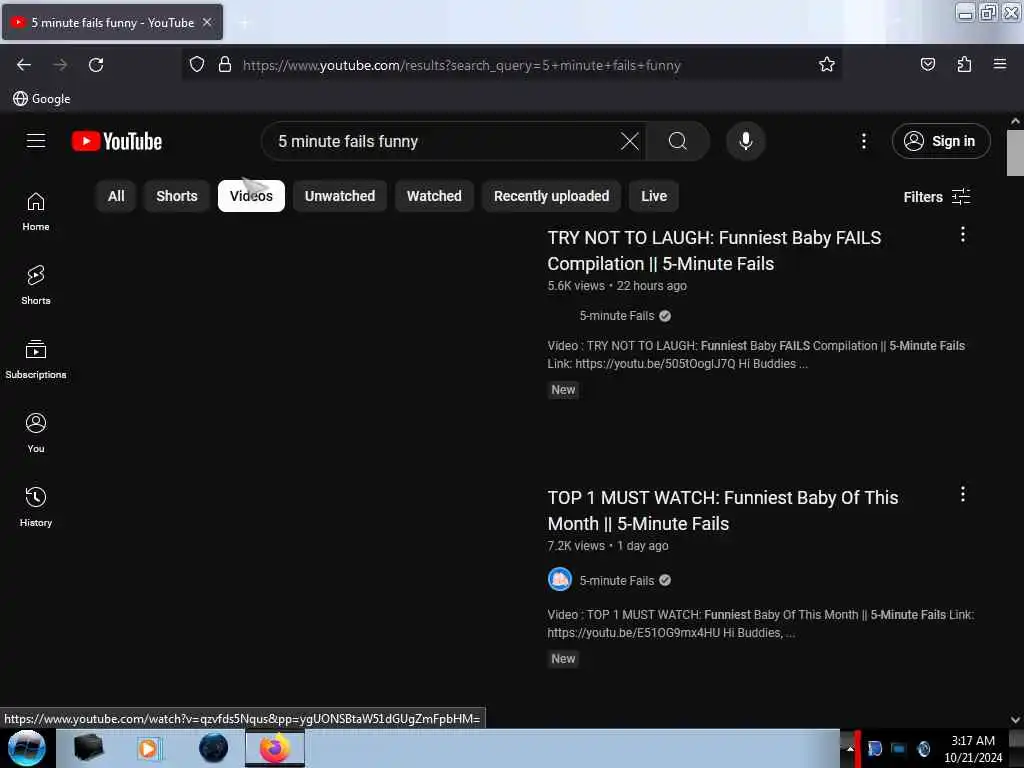Viewport: 1024px width, 768px height.
Task: Open options menu for TOP 1 MUST WATCH video
Action: (x=963, y=494)
